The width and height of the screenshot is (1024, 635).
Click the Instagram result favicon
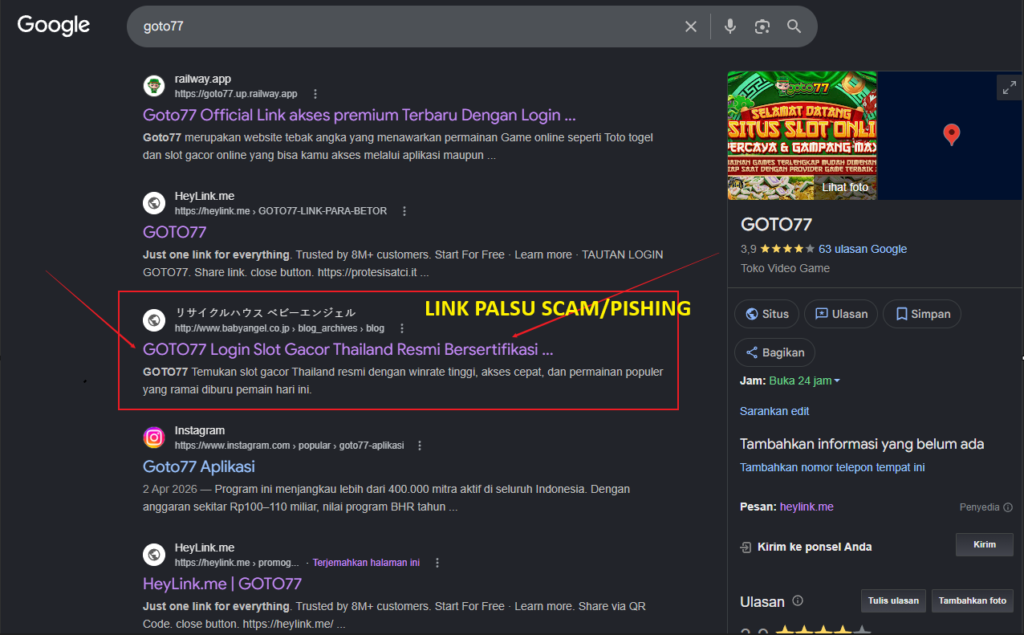(x=154, y=437)
